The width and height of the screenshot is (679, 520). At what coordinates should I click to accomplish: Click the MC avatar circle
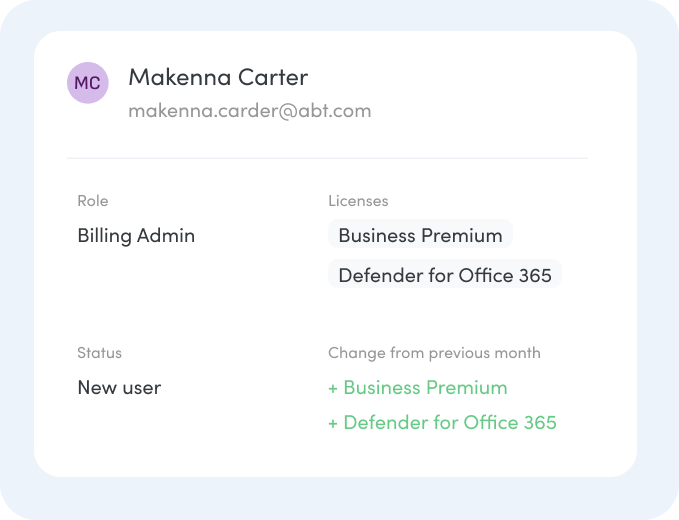87,83
